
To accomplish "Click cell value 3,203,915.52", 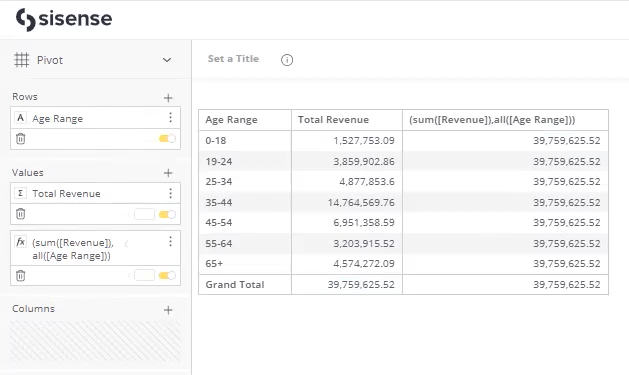I will pyautogui.click(x=364, y=243).
